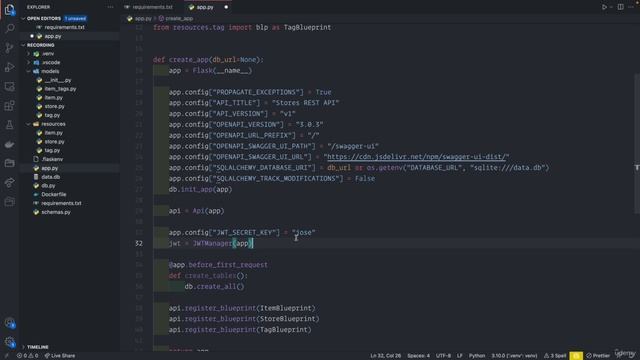Click line number 32 in the gutter
Viewport: 640px width, 360px height.
139,243
